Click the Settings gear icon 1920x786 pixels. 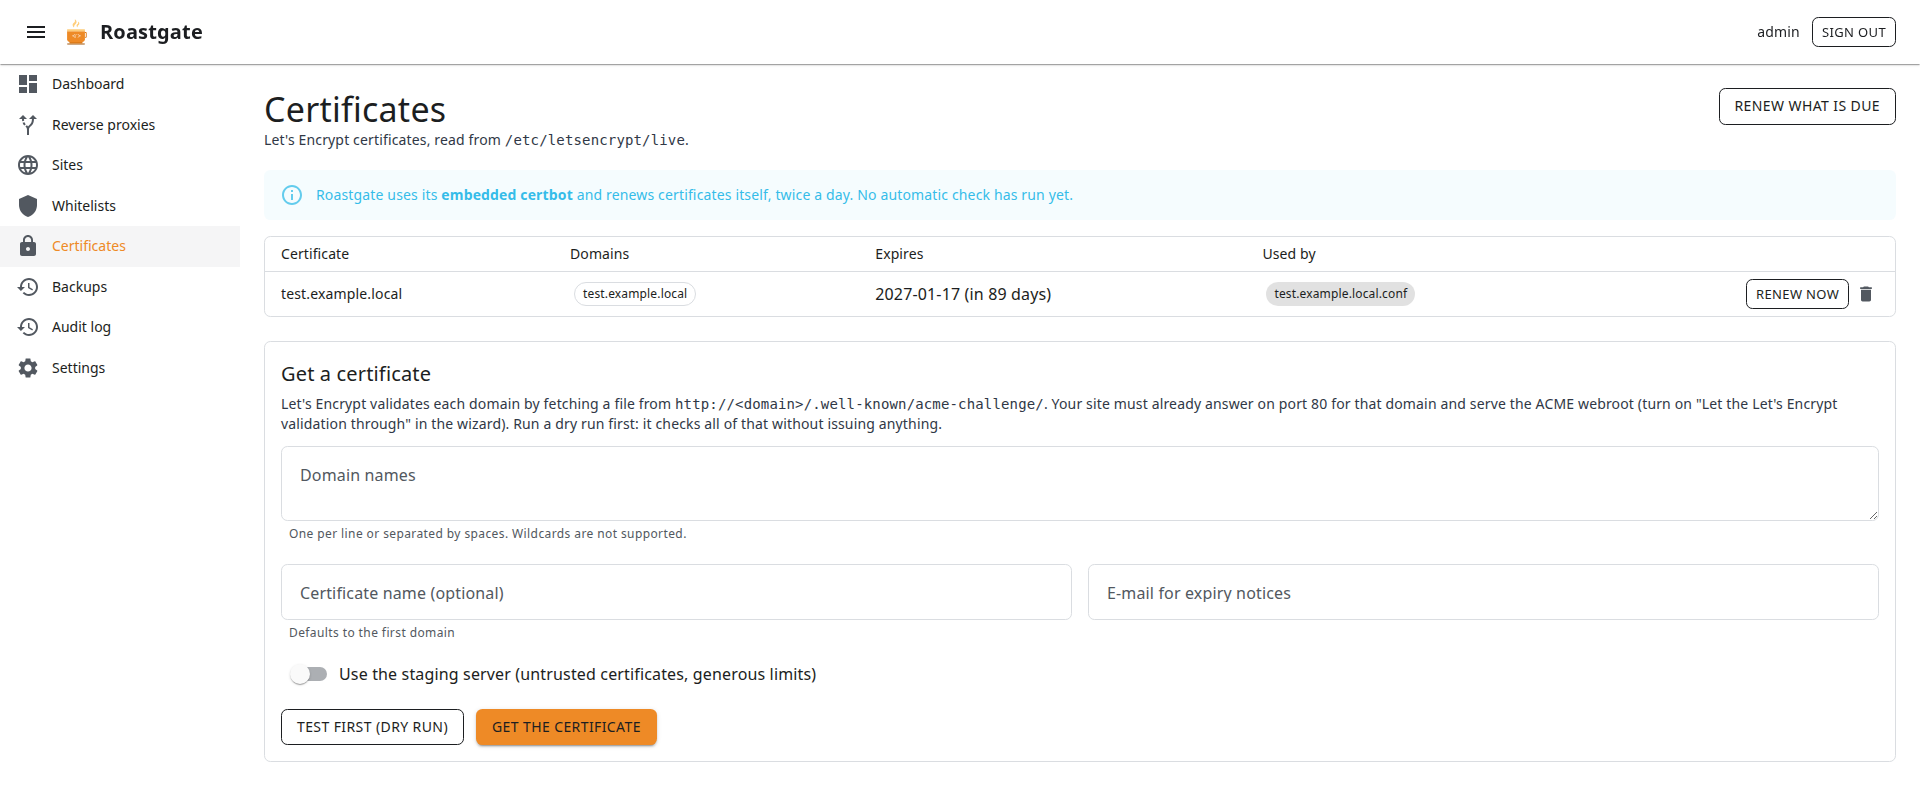(x=28, y=368)
